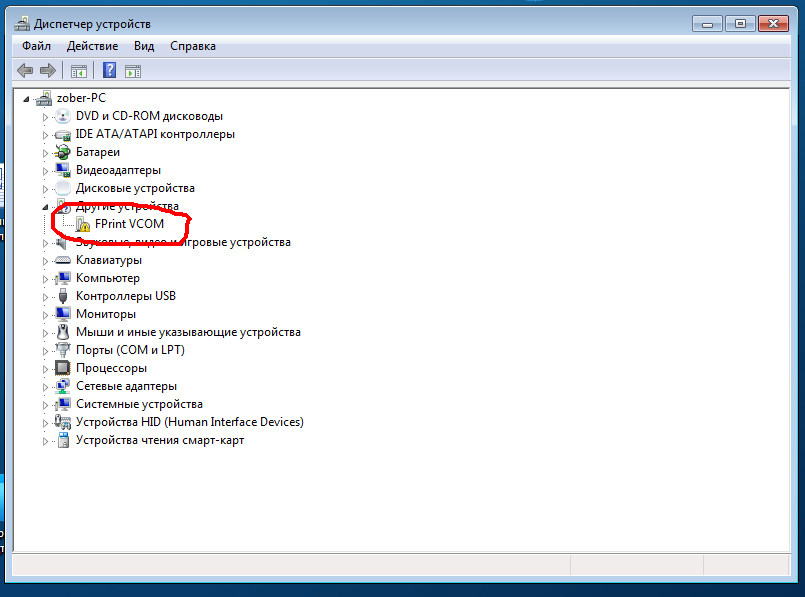Click the Device Manager title bar icon
Screen dimensions: 805x597
point(22,24)
